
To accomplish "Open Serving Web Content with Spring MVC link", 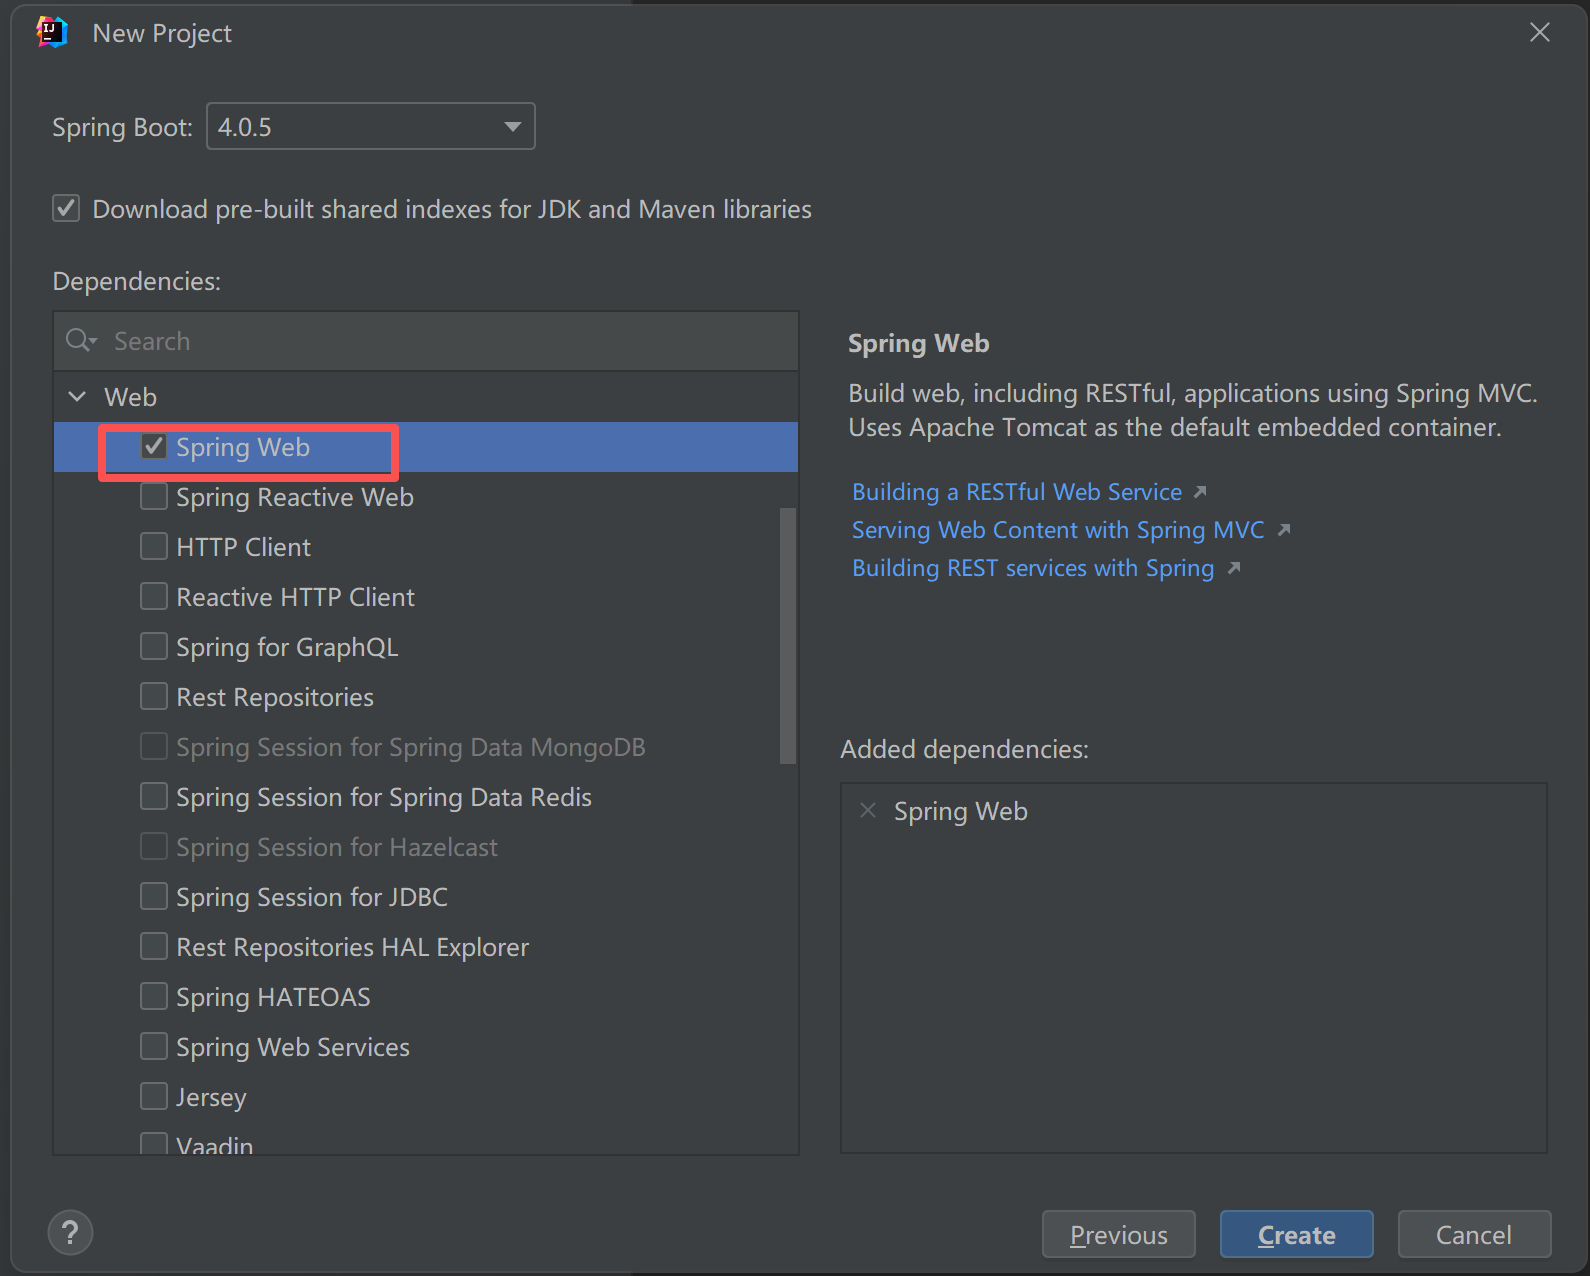I will (1058, 530).
